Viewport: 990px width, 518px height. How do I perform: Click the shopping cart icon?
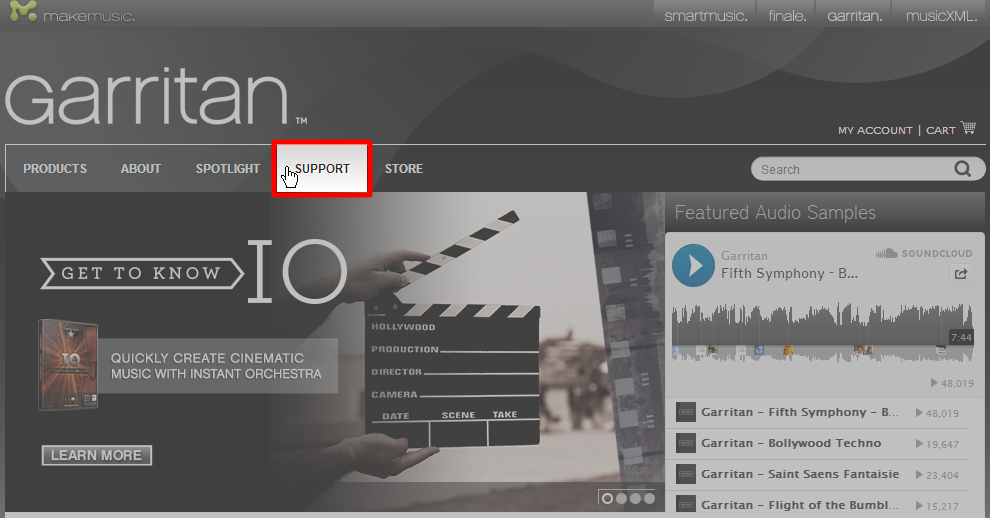[968, 128]
